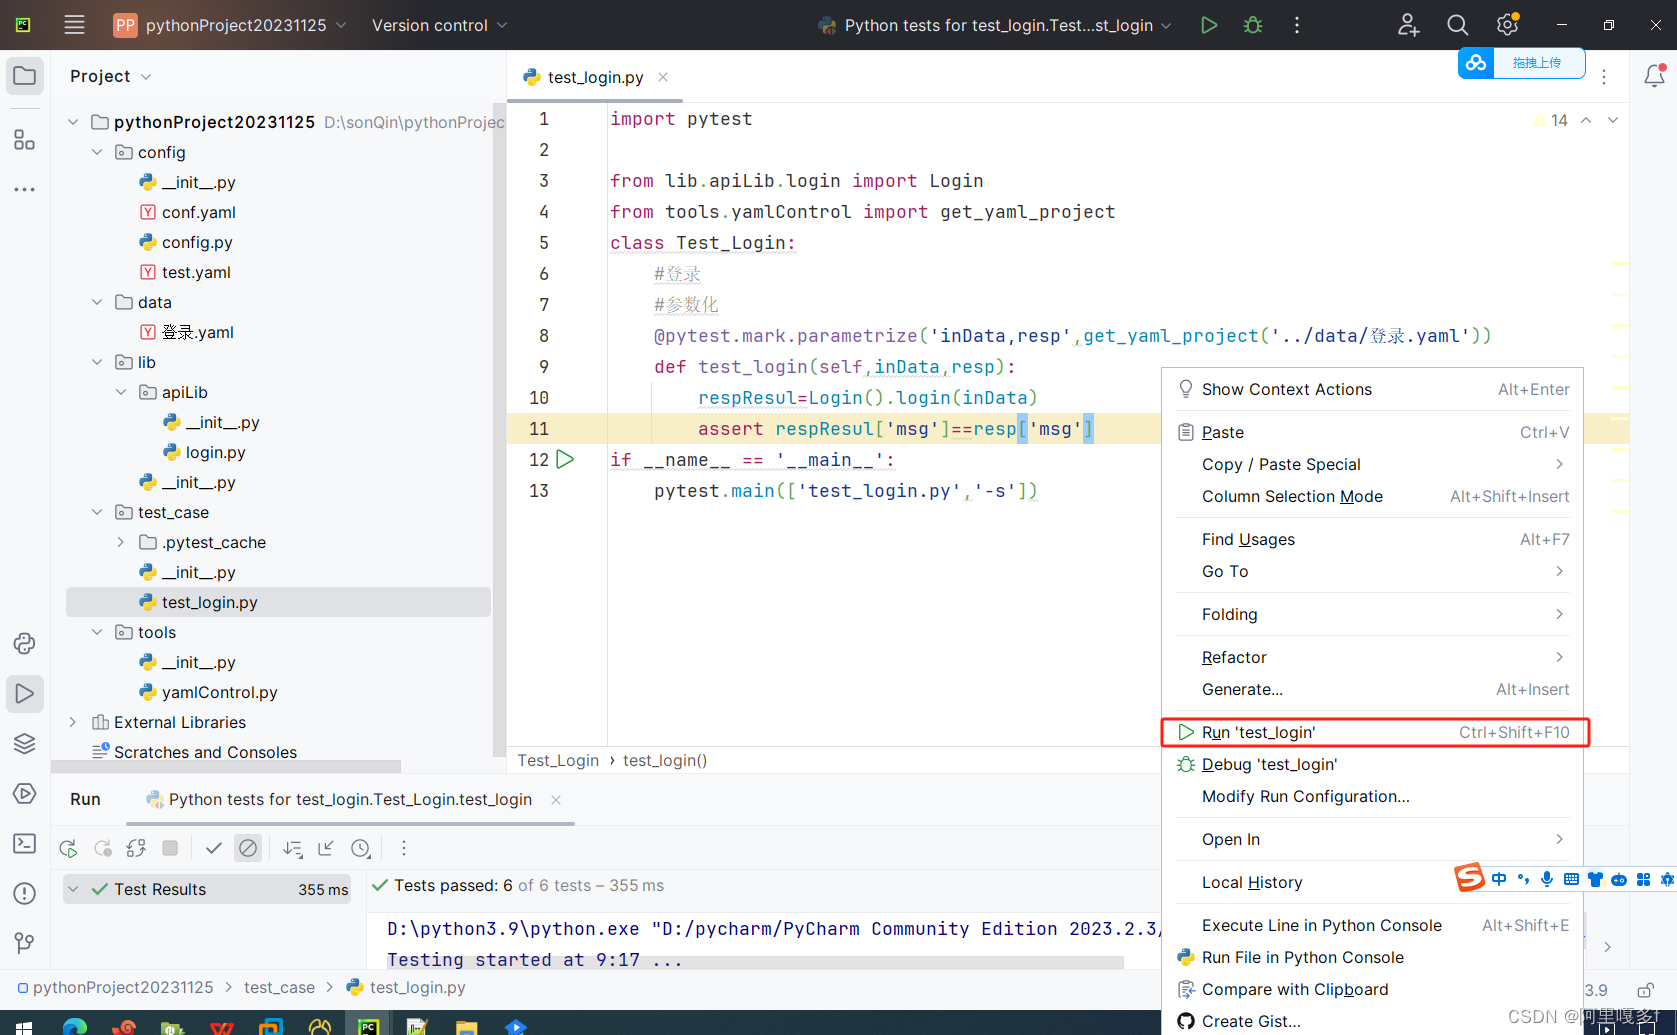Rerun failed tests button

(102, 848)
